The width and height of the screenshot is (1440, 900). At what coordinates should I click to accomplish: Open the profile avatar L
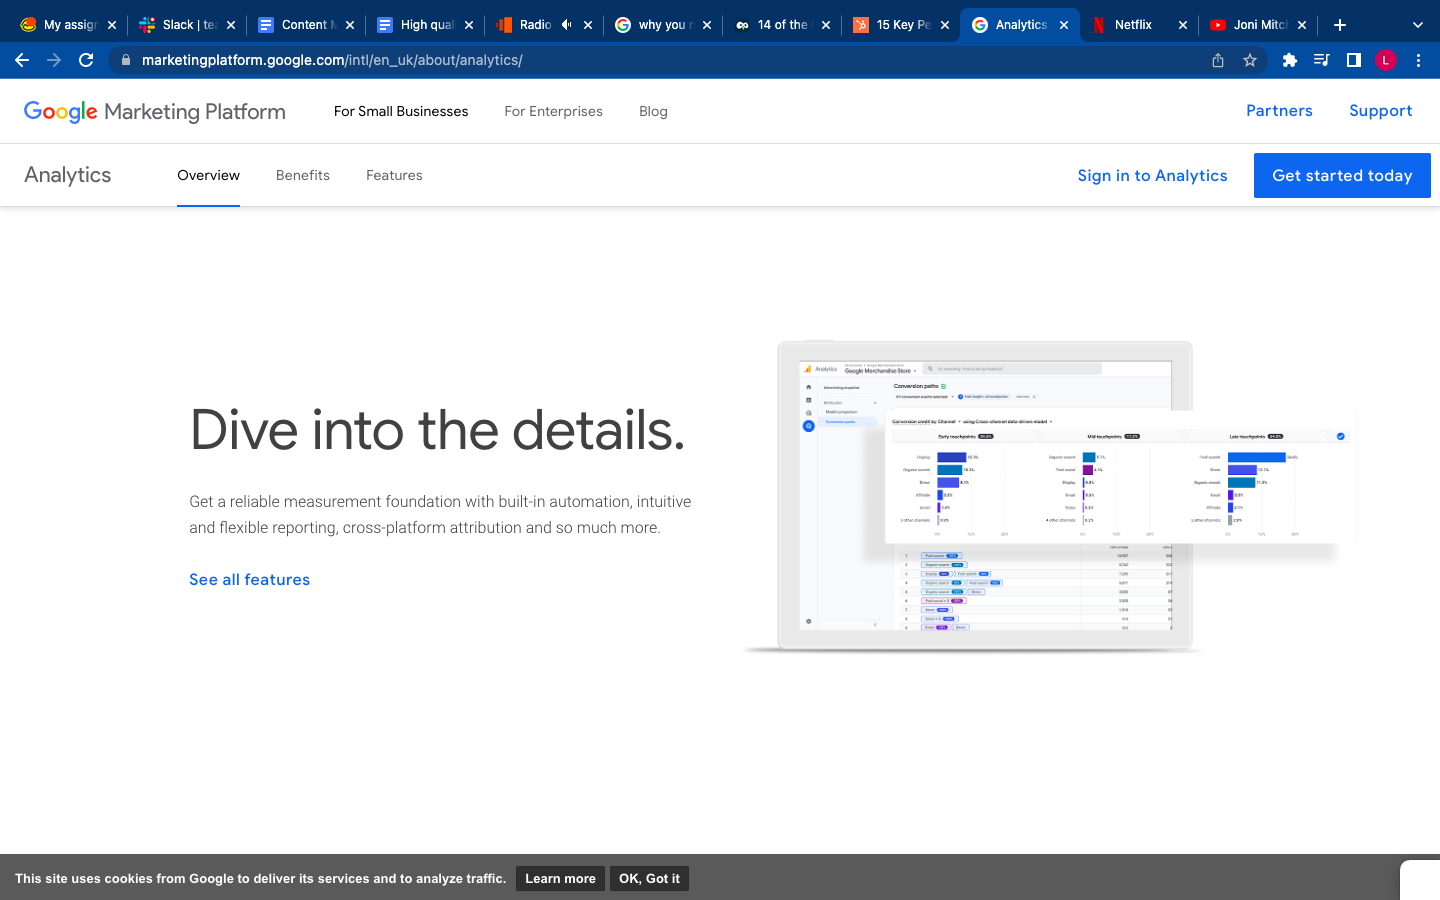tap(1385, 60)
